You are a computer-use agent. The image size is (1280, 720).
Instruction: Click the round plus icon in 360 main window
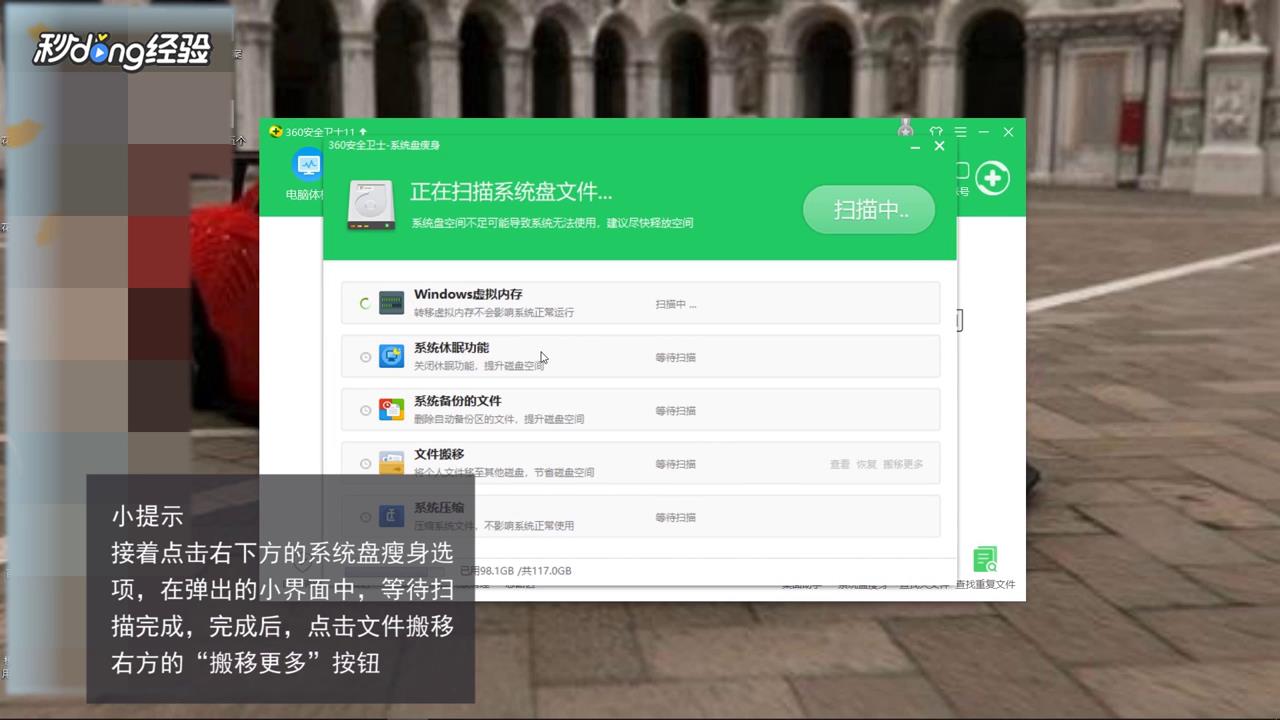click(992, 178)
